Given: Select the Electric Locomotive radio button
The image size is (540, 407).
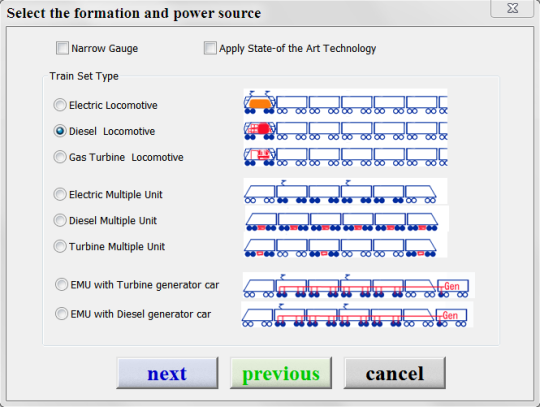Looking at the screenshot, I should coord(60,105).
